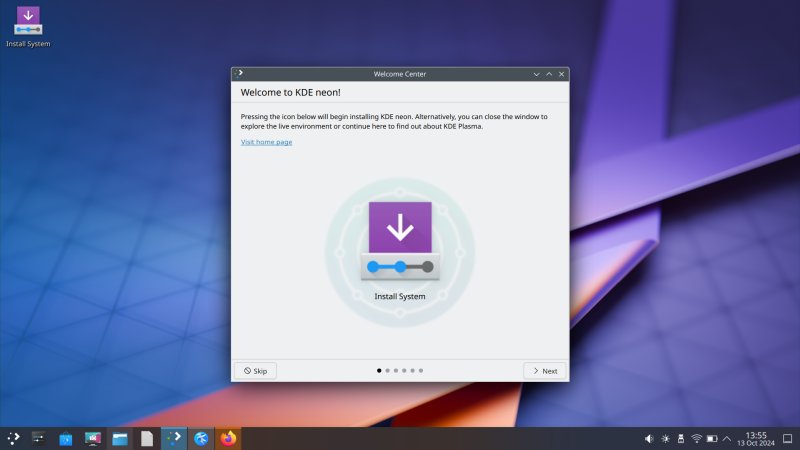800x450 pixels.
Task: Minimize the Welcome Center window
Action: [x=536, y=74]
